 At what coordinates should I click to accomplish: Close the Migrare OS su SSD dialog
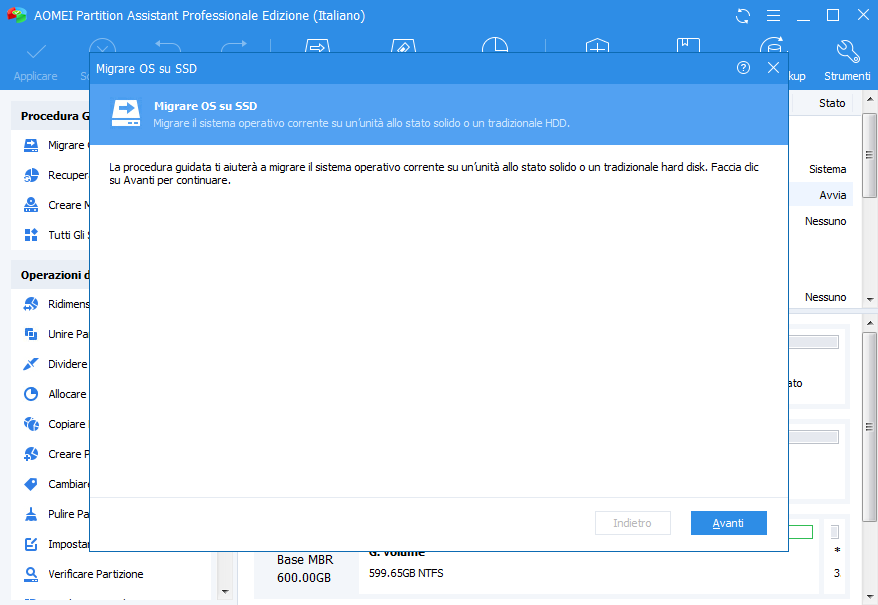click(x=773, y=68)
